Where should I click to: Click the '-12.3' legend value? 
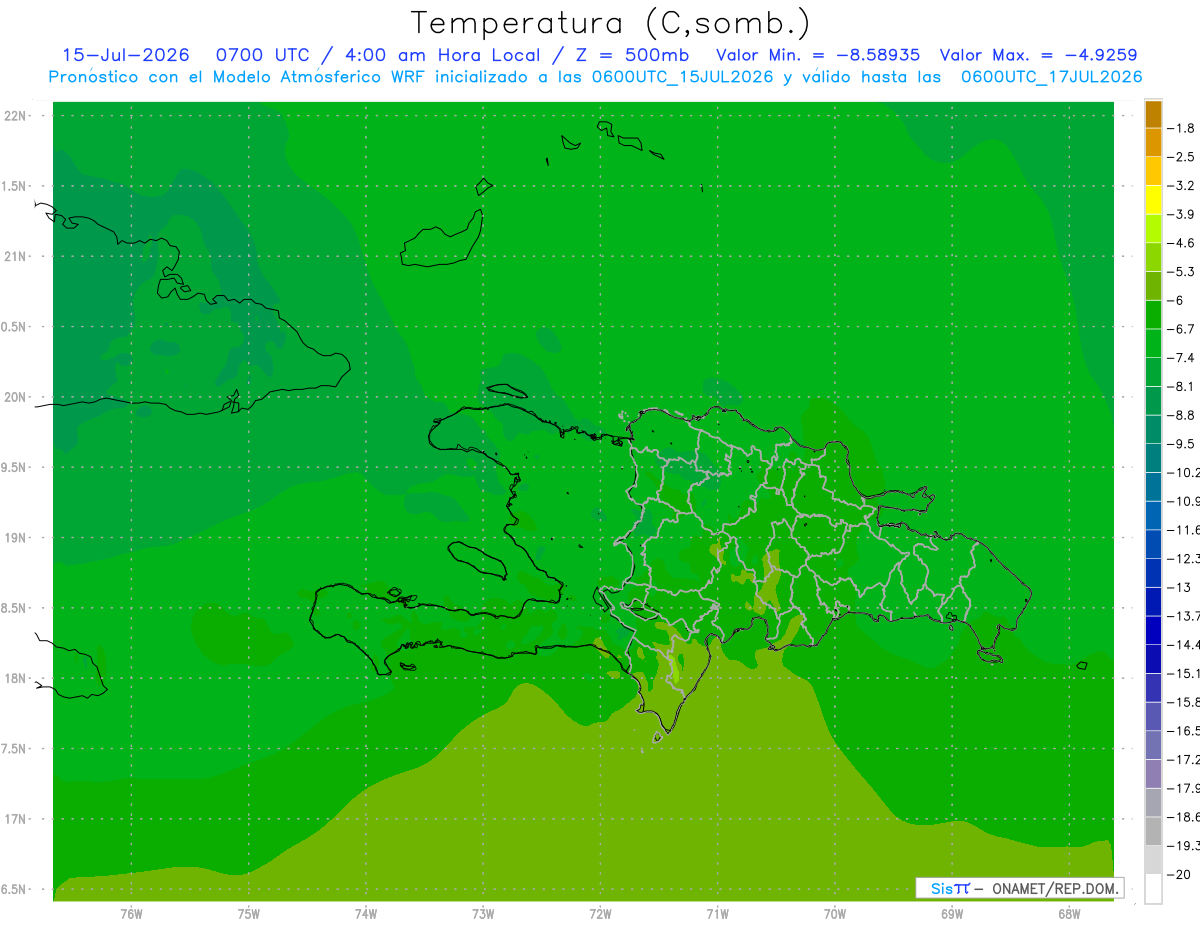click(1183, 558)
